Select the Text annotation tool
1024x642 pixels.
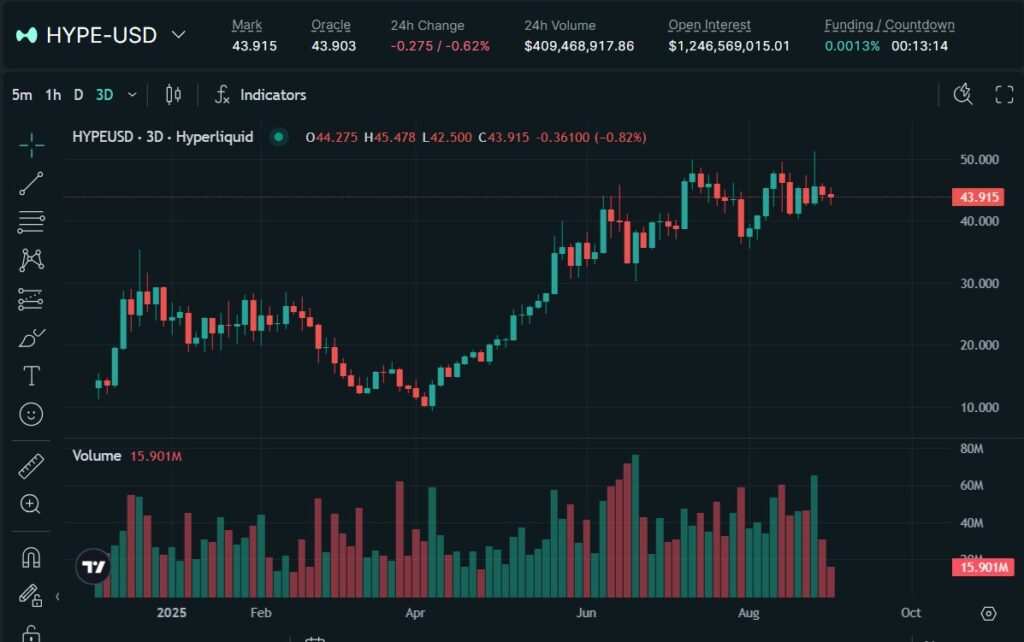pos(31,376)
